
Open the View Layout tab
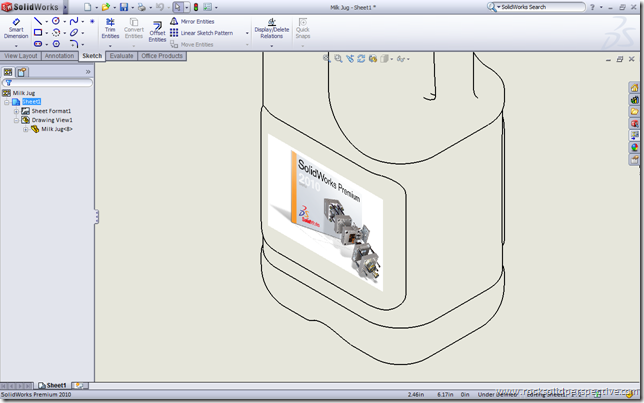21,56
